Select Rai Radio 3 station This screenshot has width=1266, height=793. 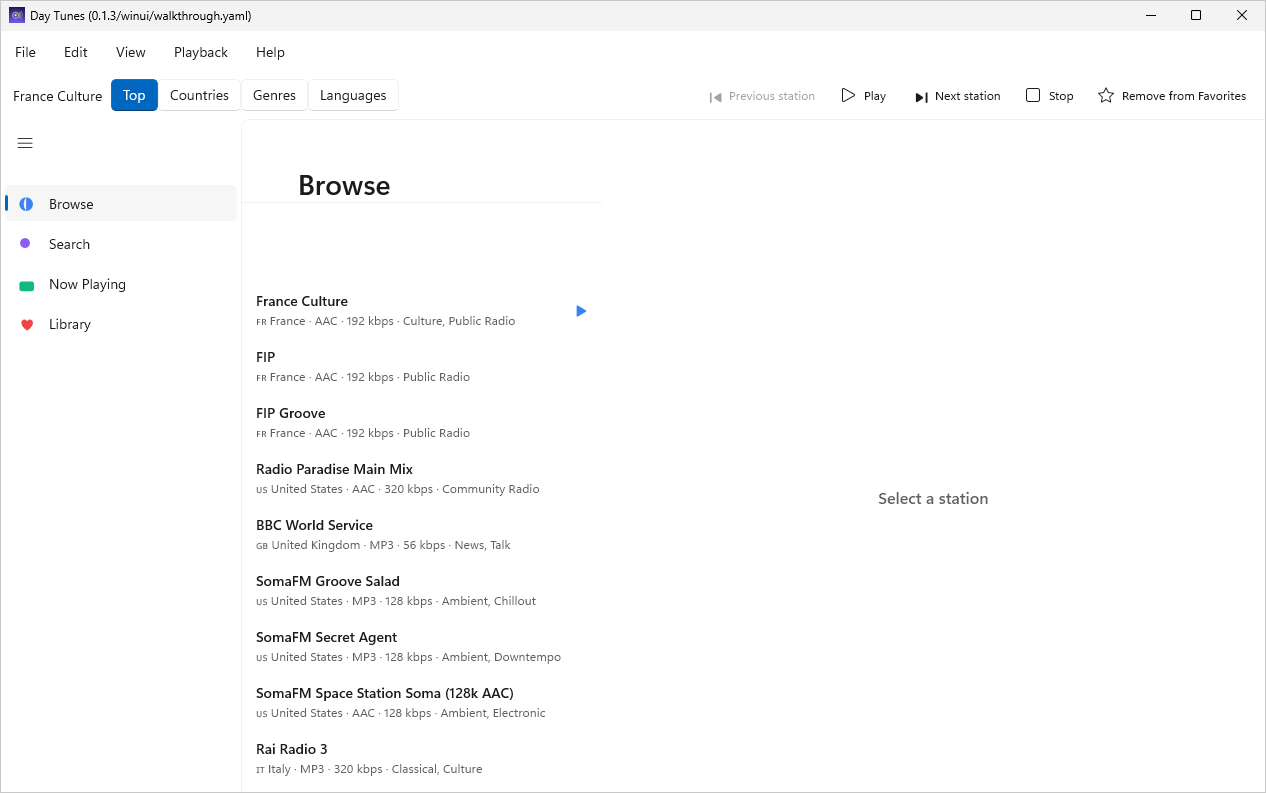(422, 759)
